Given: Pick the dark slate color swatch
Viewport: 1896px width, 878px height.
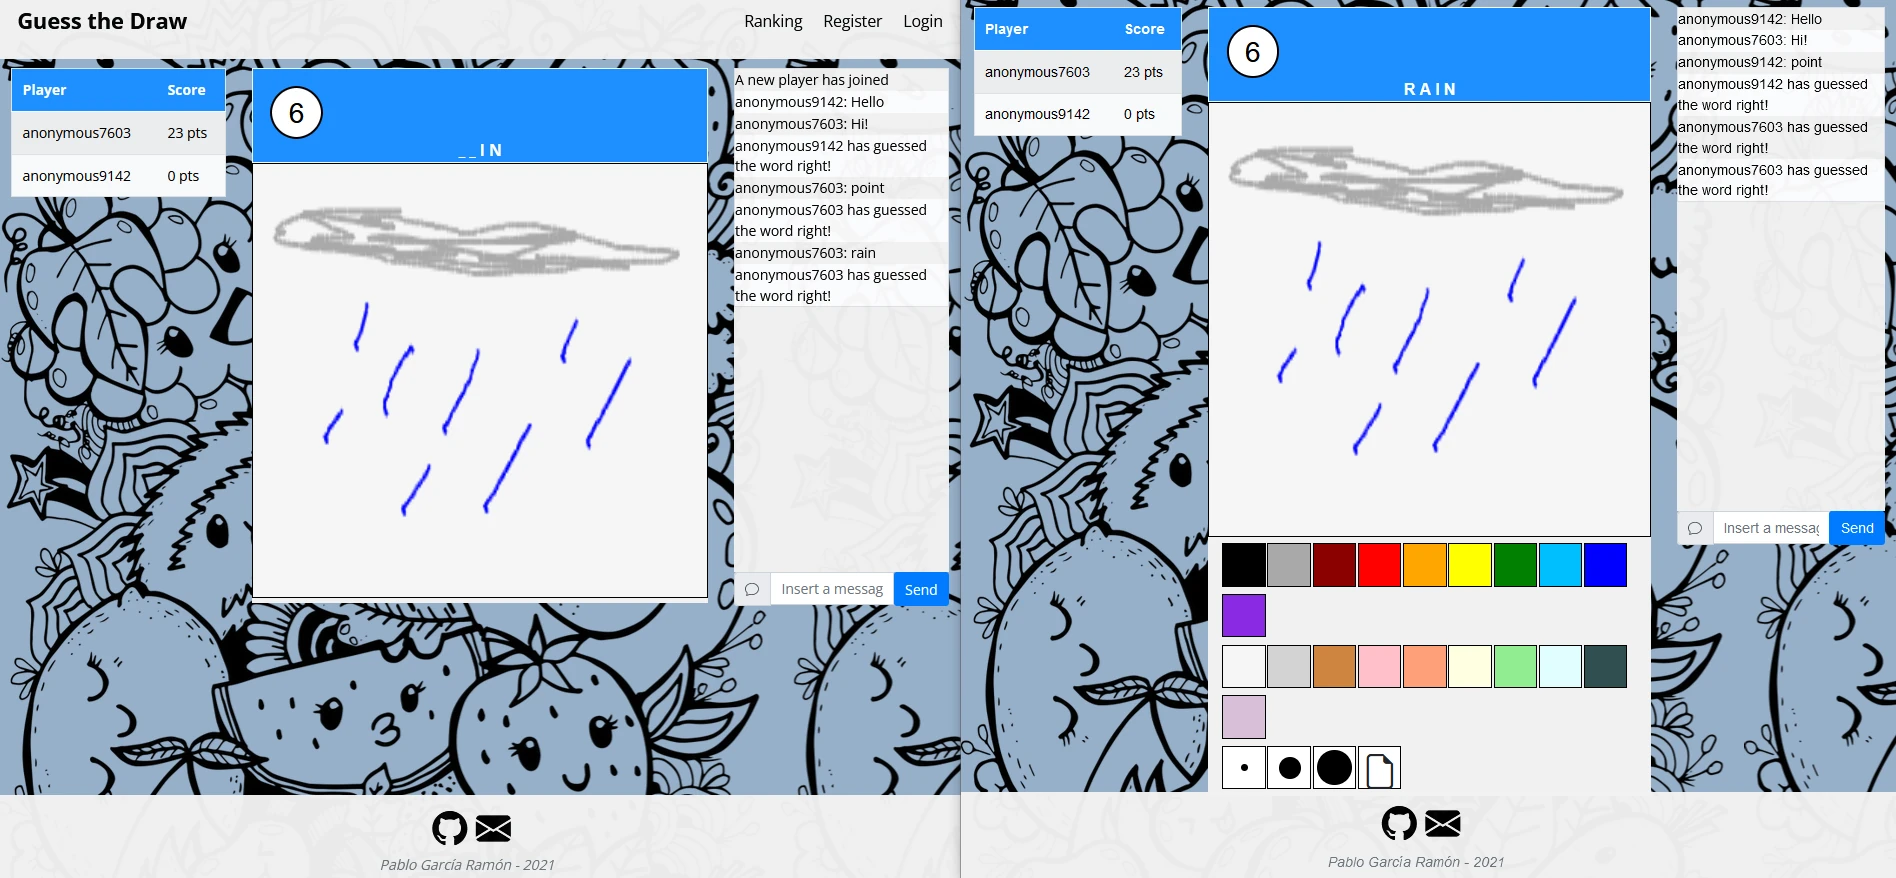Looking at the screenshot, I should pyautogui.click(x=1606, y=666).
